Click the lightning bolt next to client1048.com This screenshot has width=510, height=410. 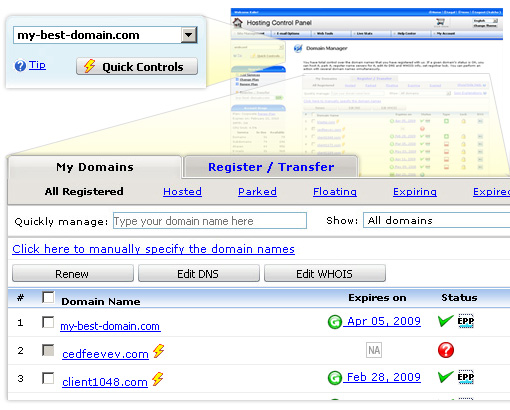pos(158,379)
